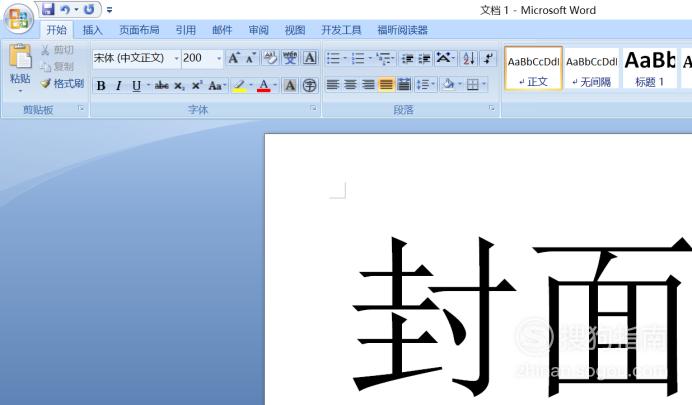Click the character border A icon

pyautogui.click(x=310, y=58)
